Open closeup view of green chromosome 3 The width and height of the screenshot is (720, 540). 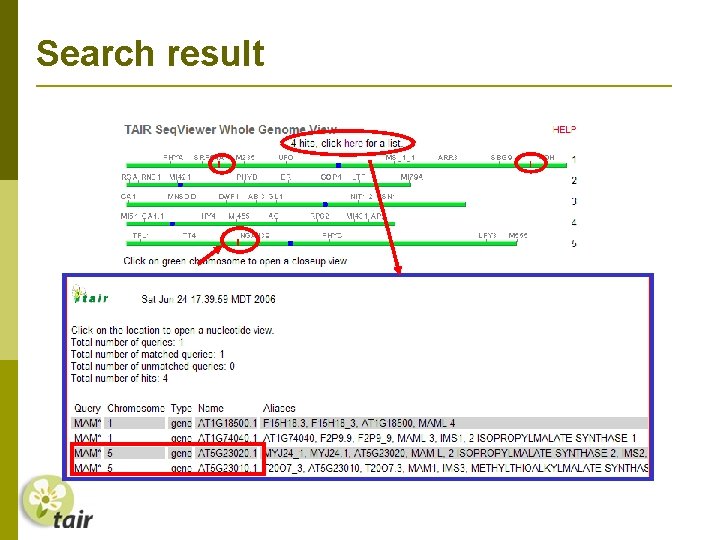click(296, 204)
